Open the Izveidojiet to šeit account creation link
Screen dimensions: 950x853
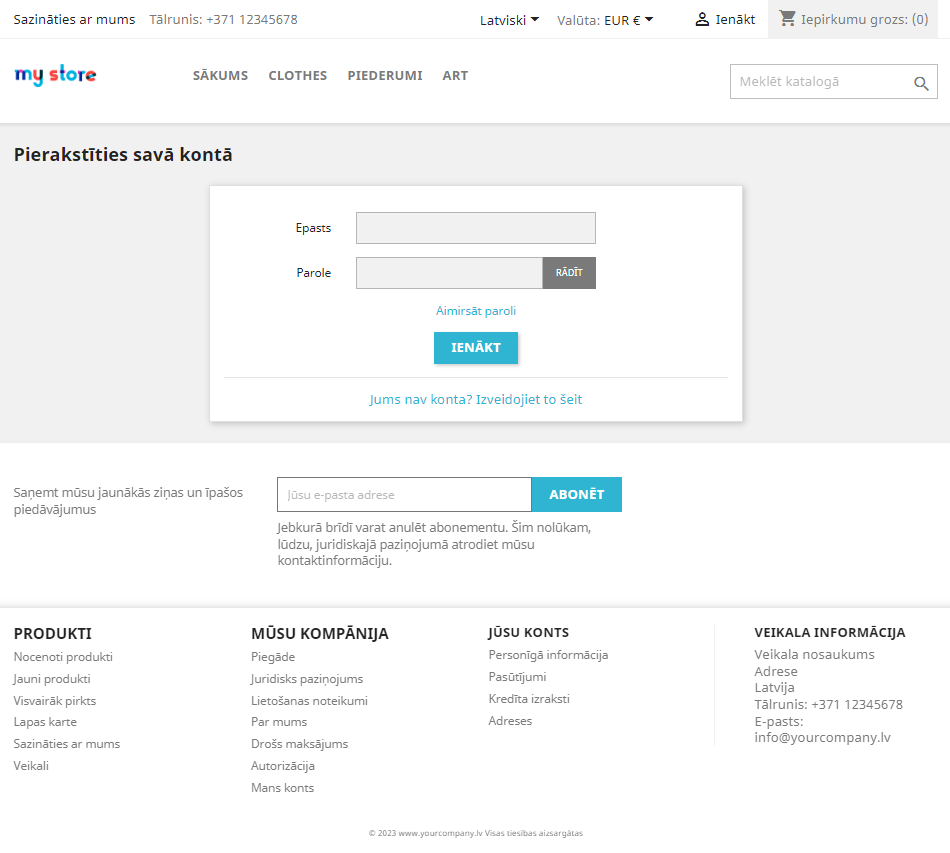[x=527, y=399]
